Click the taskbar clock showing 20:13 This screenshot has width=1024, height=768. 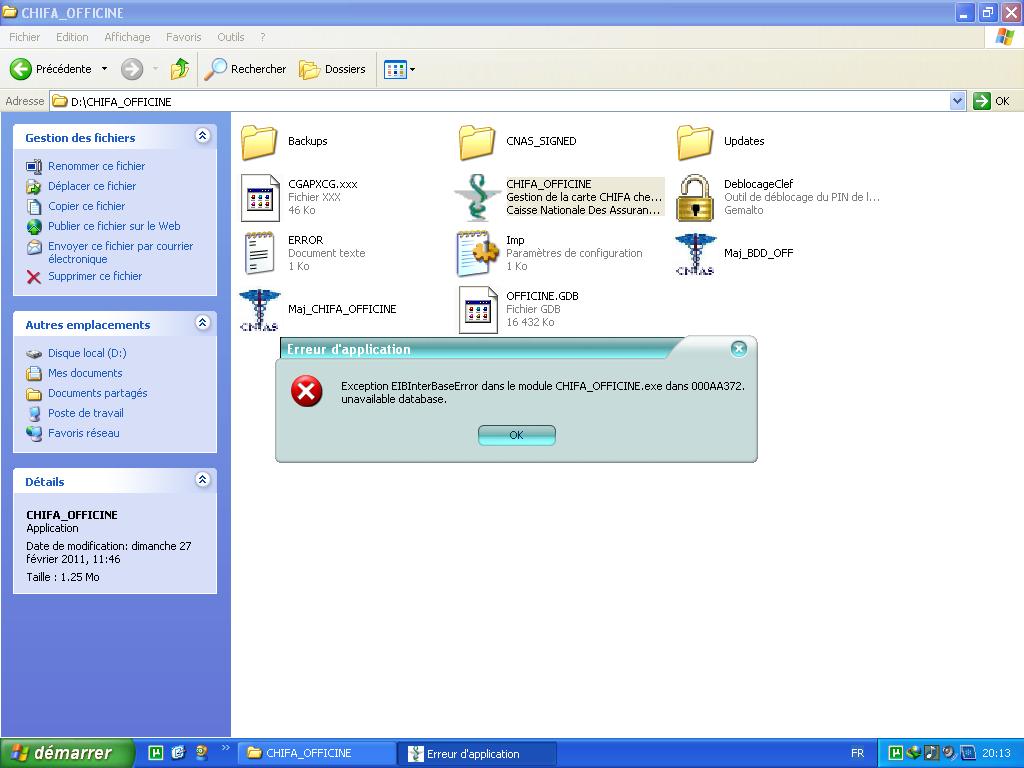(x=997, y=754)
